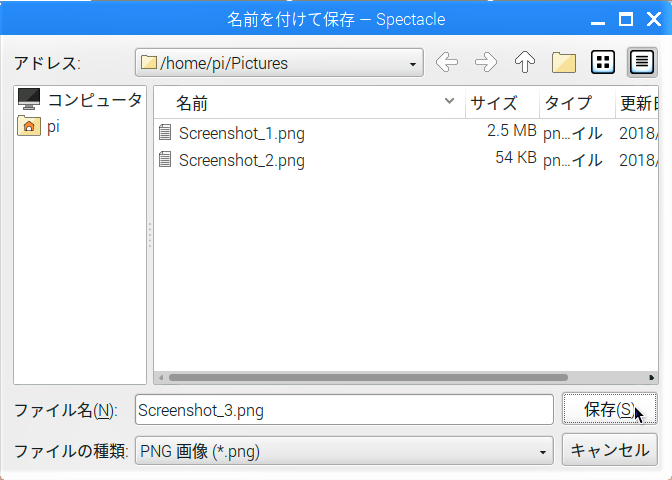
Task: Navigate to parent folder with up arrow
Action: pos(525,63)
